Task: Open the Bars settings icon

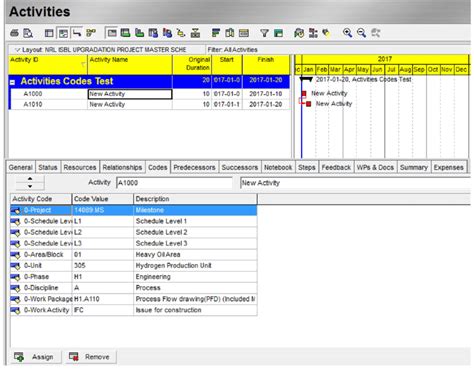Action: point(216,33)
